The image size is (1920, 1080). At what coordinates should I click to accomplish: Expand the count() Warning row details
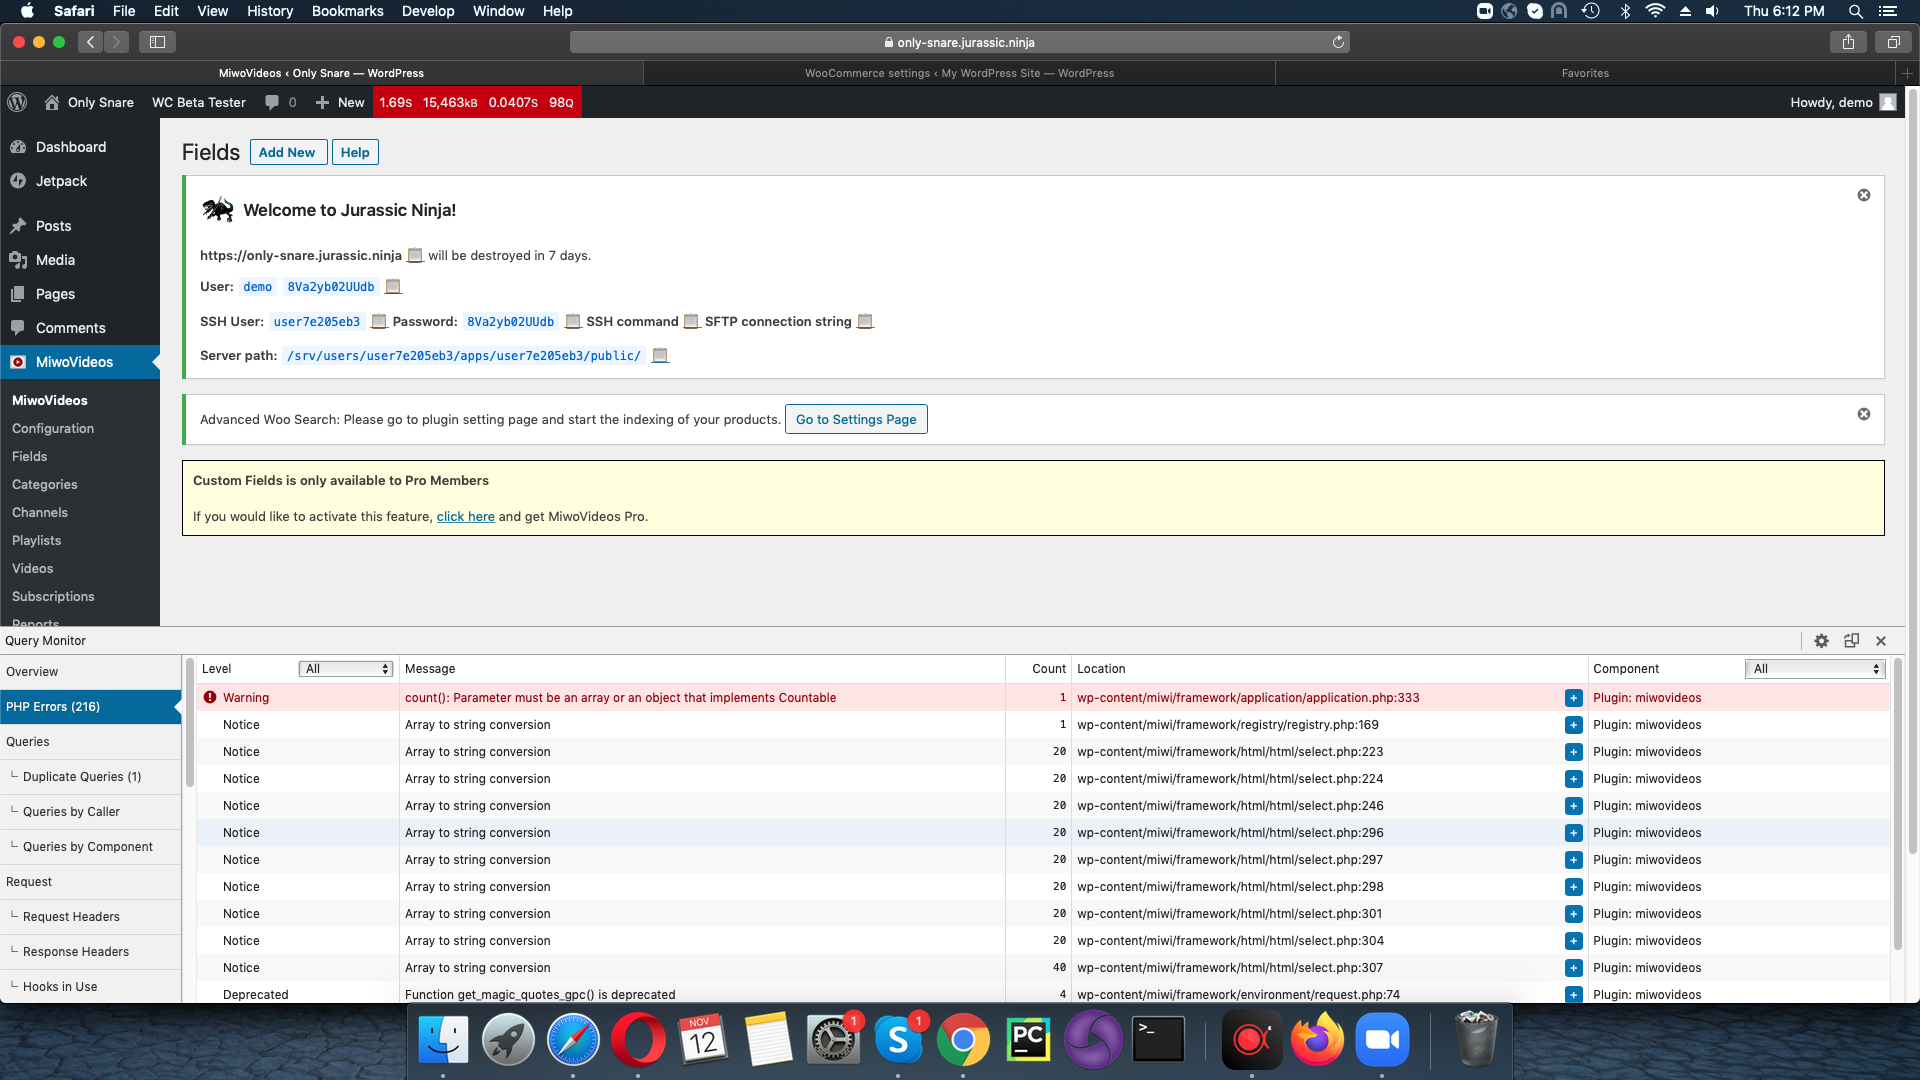pos(1574,697)
